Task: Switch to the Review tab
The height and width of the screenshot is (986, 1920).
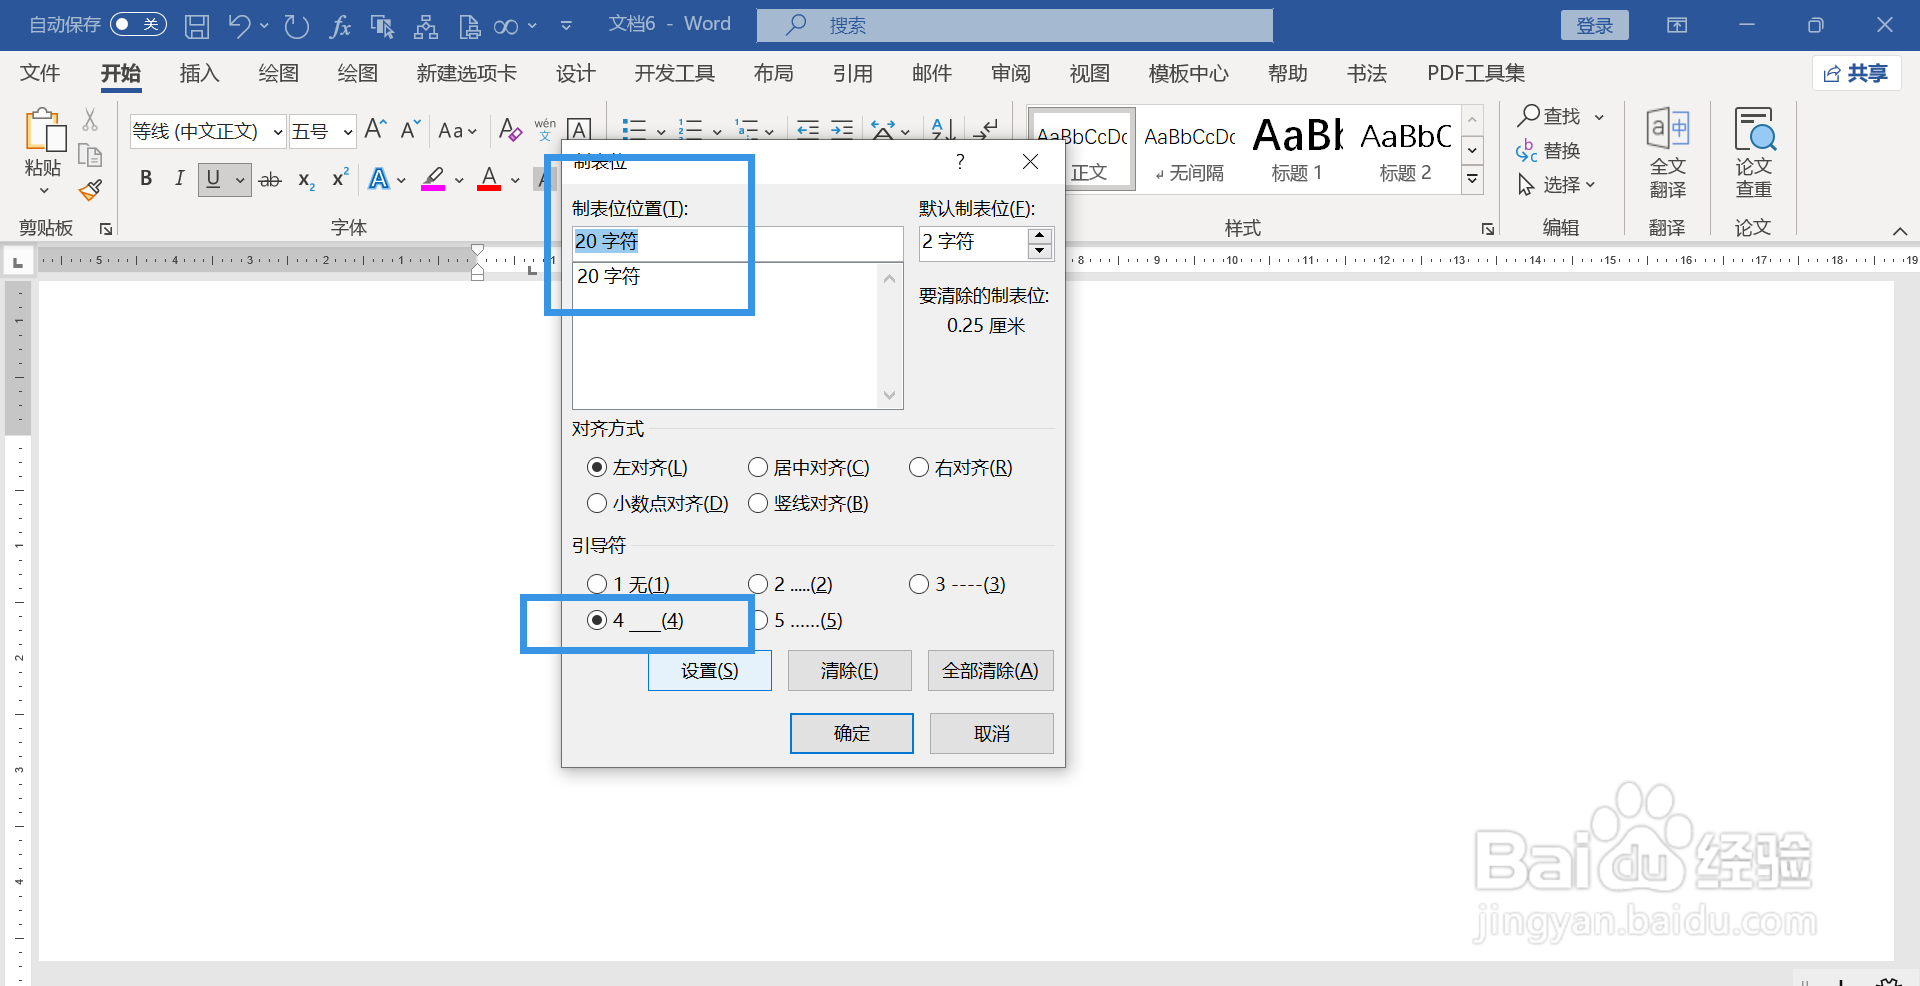Action: (x=1010, y=73)
